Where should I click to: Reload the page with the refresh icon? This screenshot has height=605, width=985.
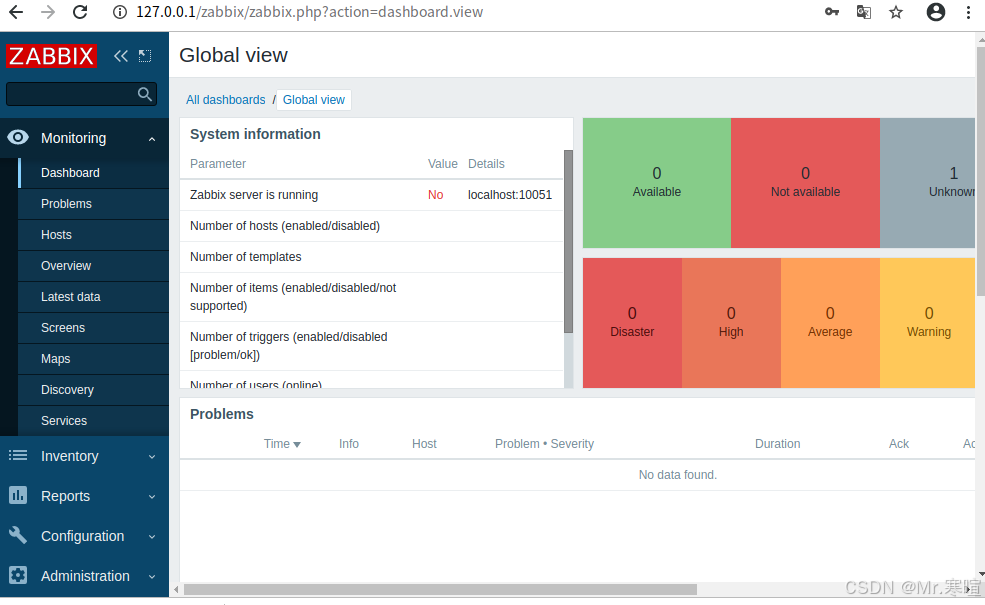(x=80, y=12)
